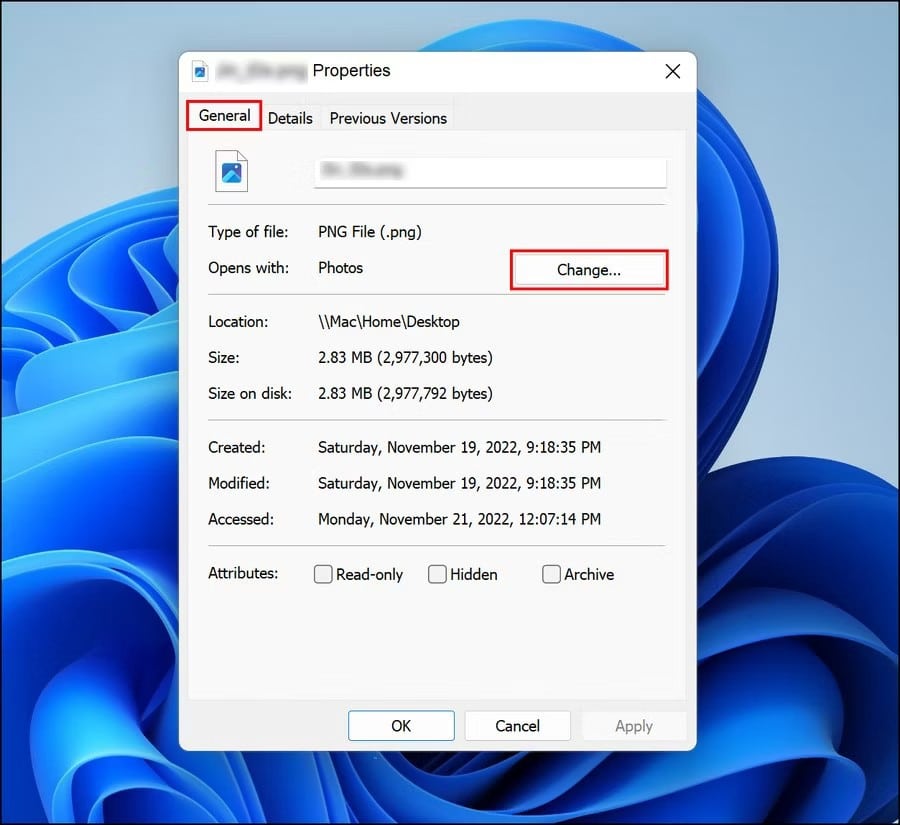
Task: Enable the Read-only attribute
Action: click(x=323, y=574)
